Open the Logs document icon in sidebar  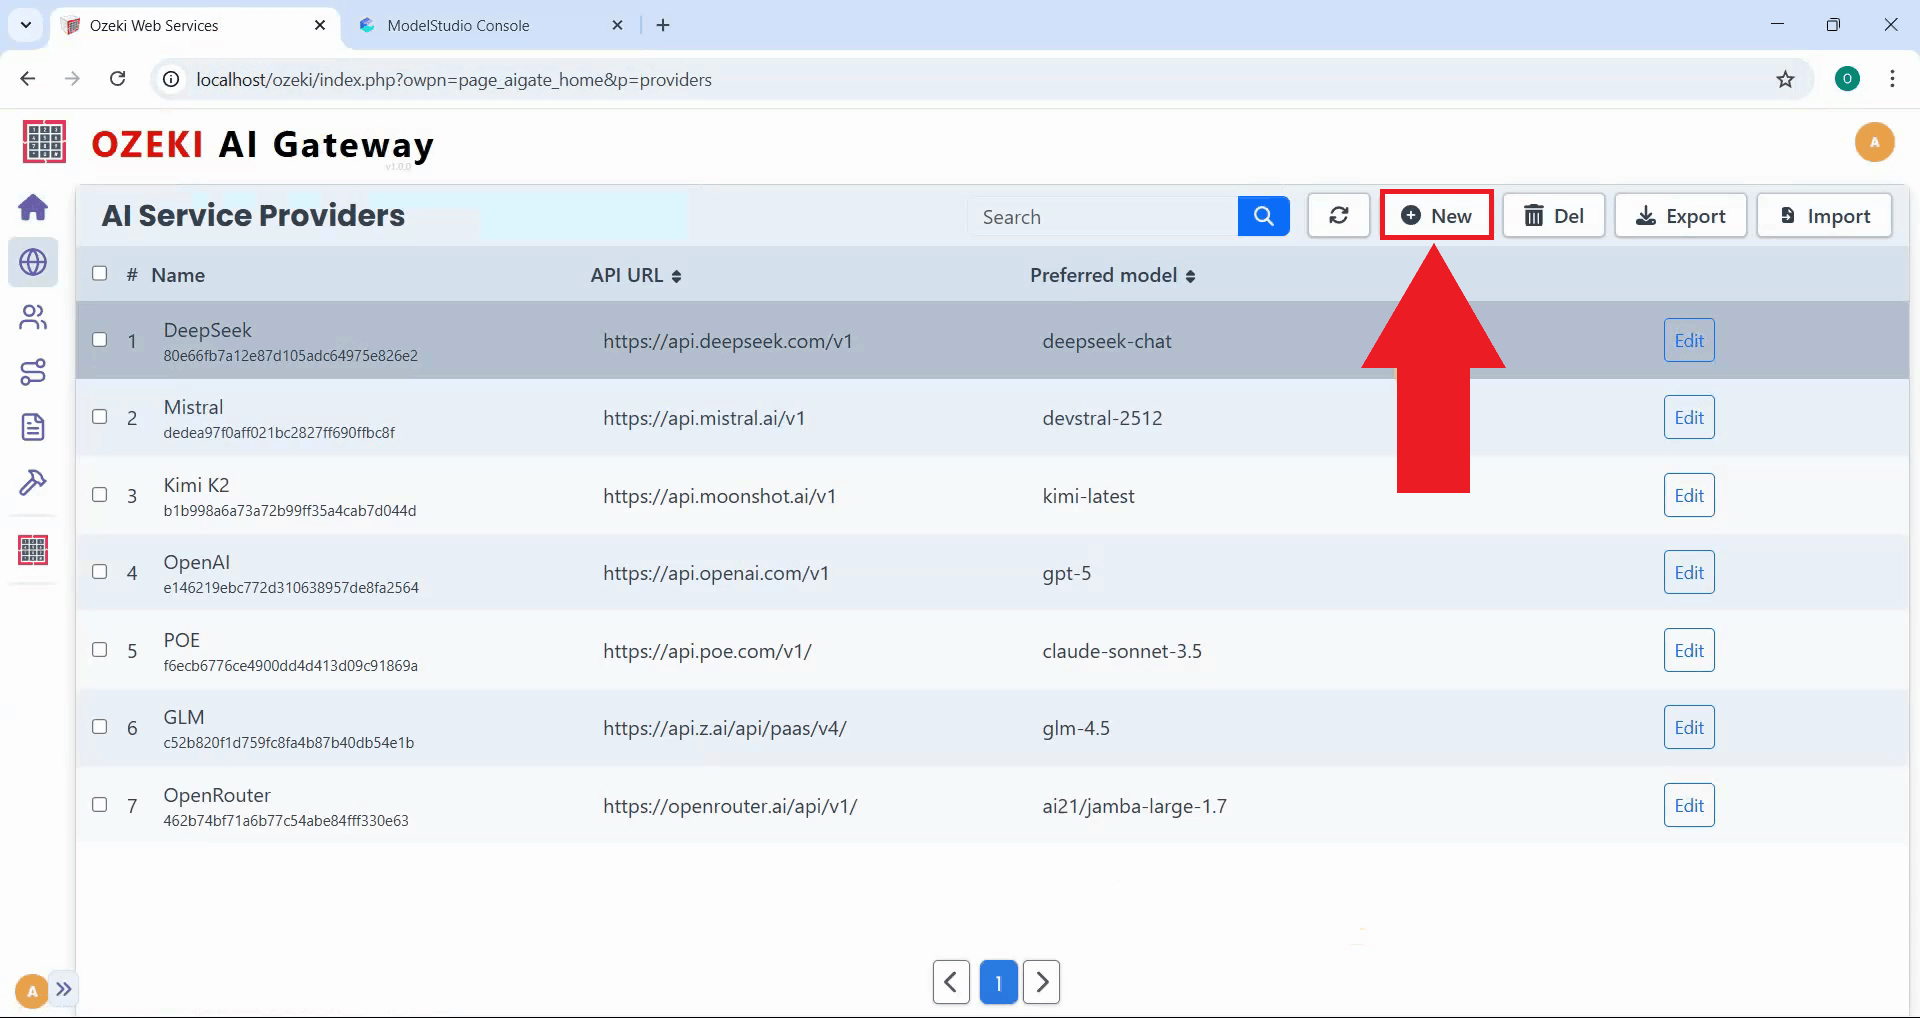coord(33,427)
